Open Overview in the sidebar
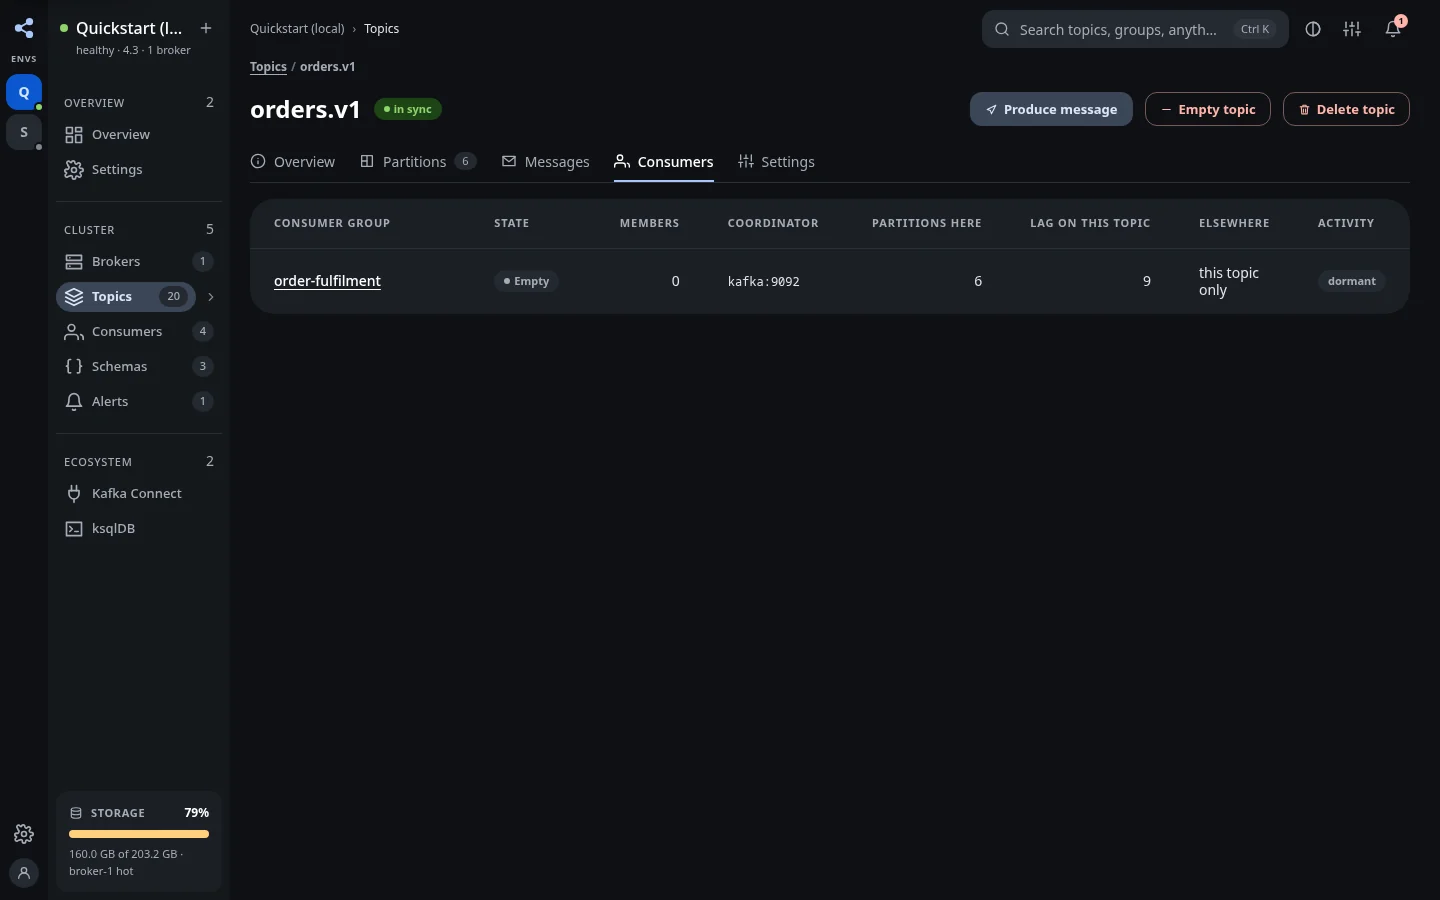Screen dimensions: 1440x900 pos(139,135)
